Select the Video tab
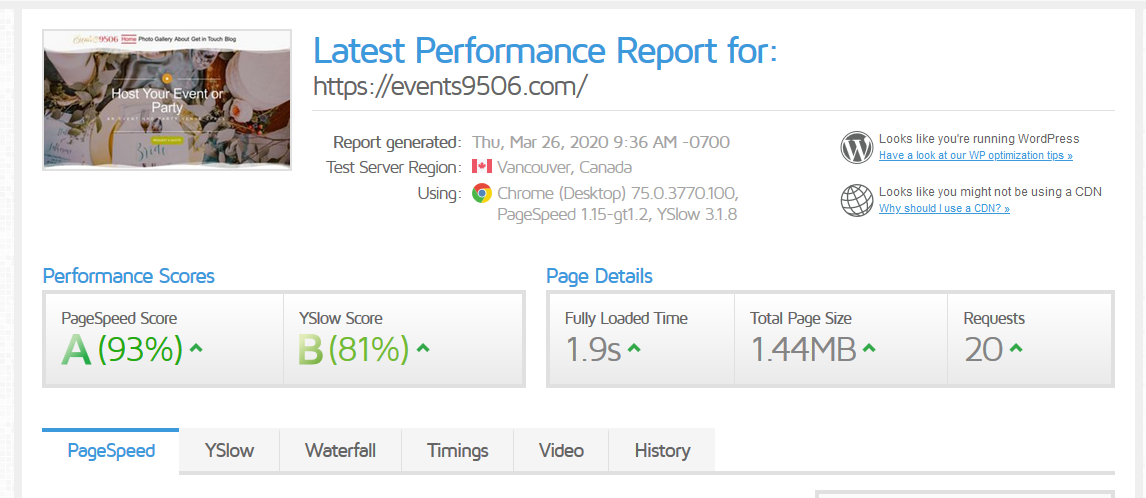The width and height of the screenshot is (1146, 498). point(561,451)
